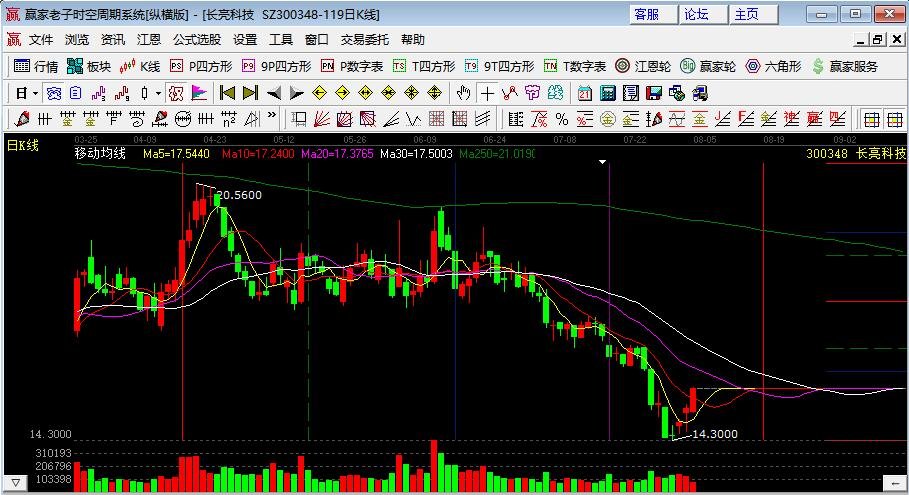909x495 pixels.
Task: Open the 日 period dropdown arrow
Action: click(35, 93)
